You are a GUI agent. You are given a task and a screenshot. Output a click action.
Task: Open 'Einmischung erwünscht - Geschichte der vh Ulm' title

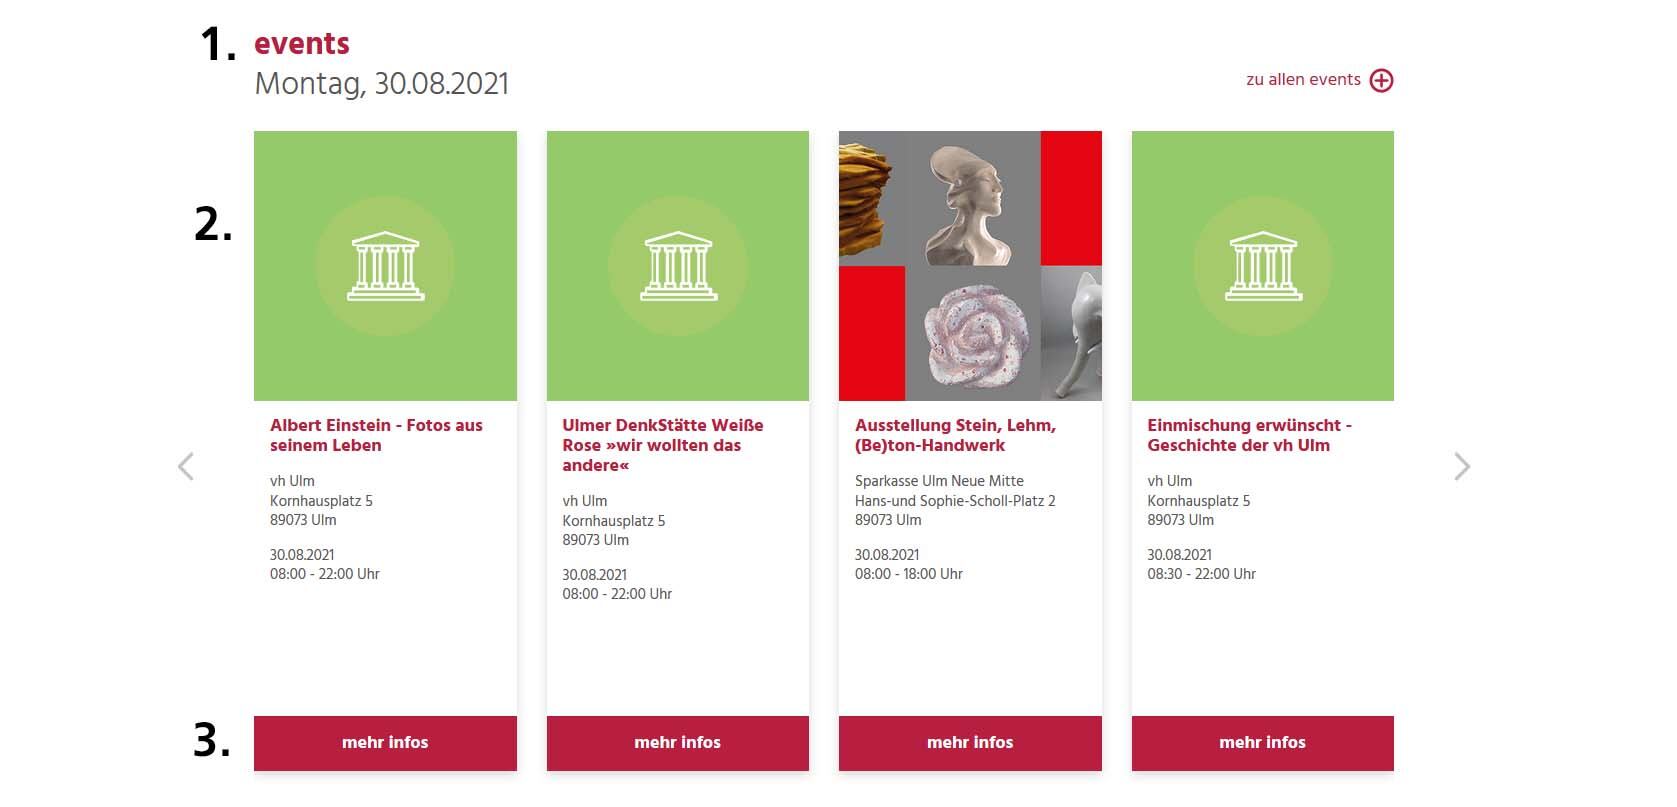[x=1249, y=435]
